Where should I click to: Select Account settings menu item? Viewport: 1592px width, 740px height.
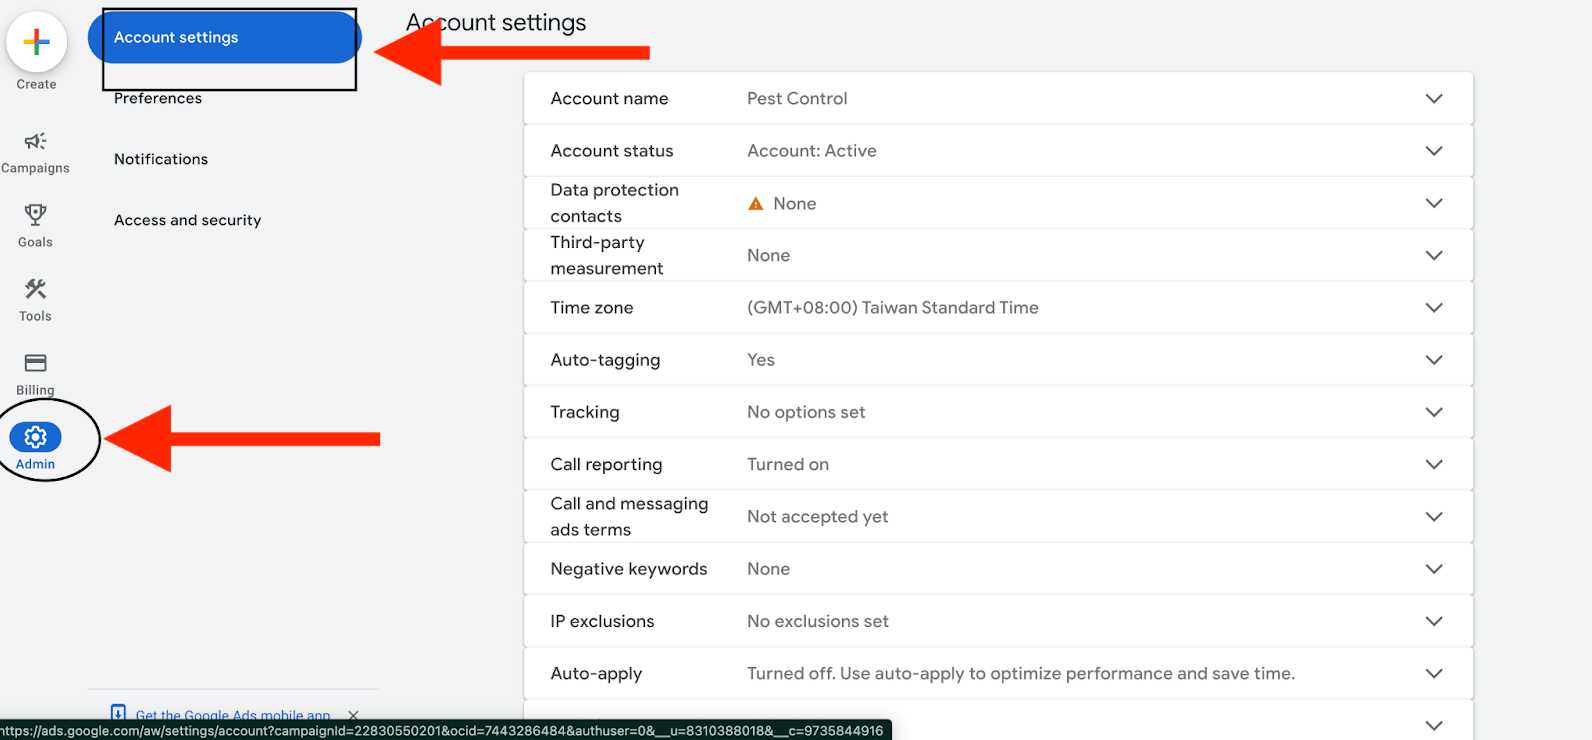(x=224, y=37)
